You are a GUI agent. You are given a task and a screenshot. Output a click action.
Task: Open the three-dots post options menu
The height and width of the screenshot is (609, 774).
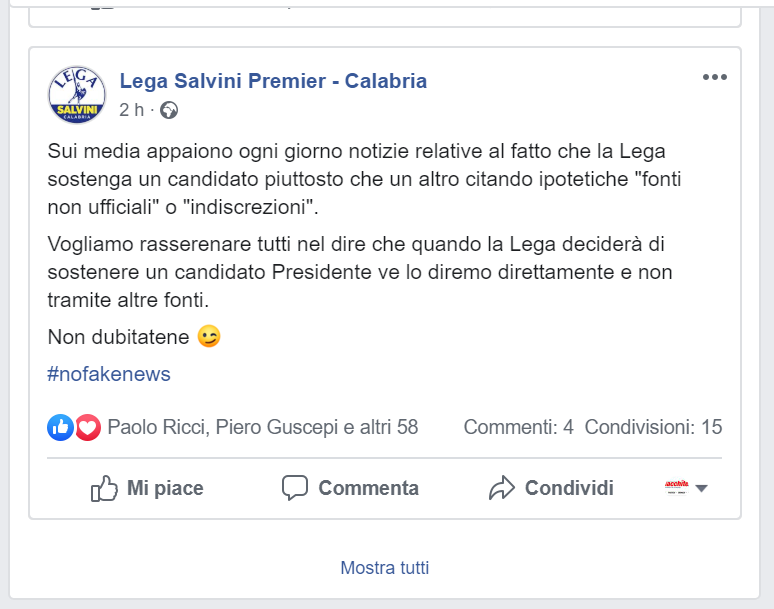[x=714, y=77]
